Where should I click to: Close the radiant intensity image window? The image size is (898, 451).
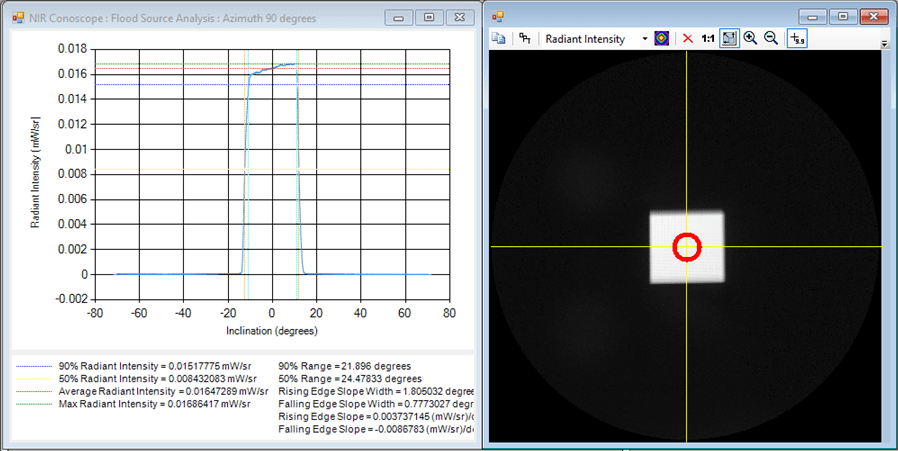pos(873,17)
